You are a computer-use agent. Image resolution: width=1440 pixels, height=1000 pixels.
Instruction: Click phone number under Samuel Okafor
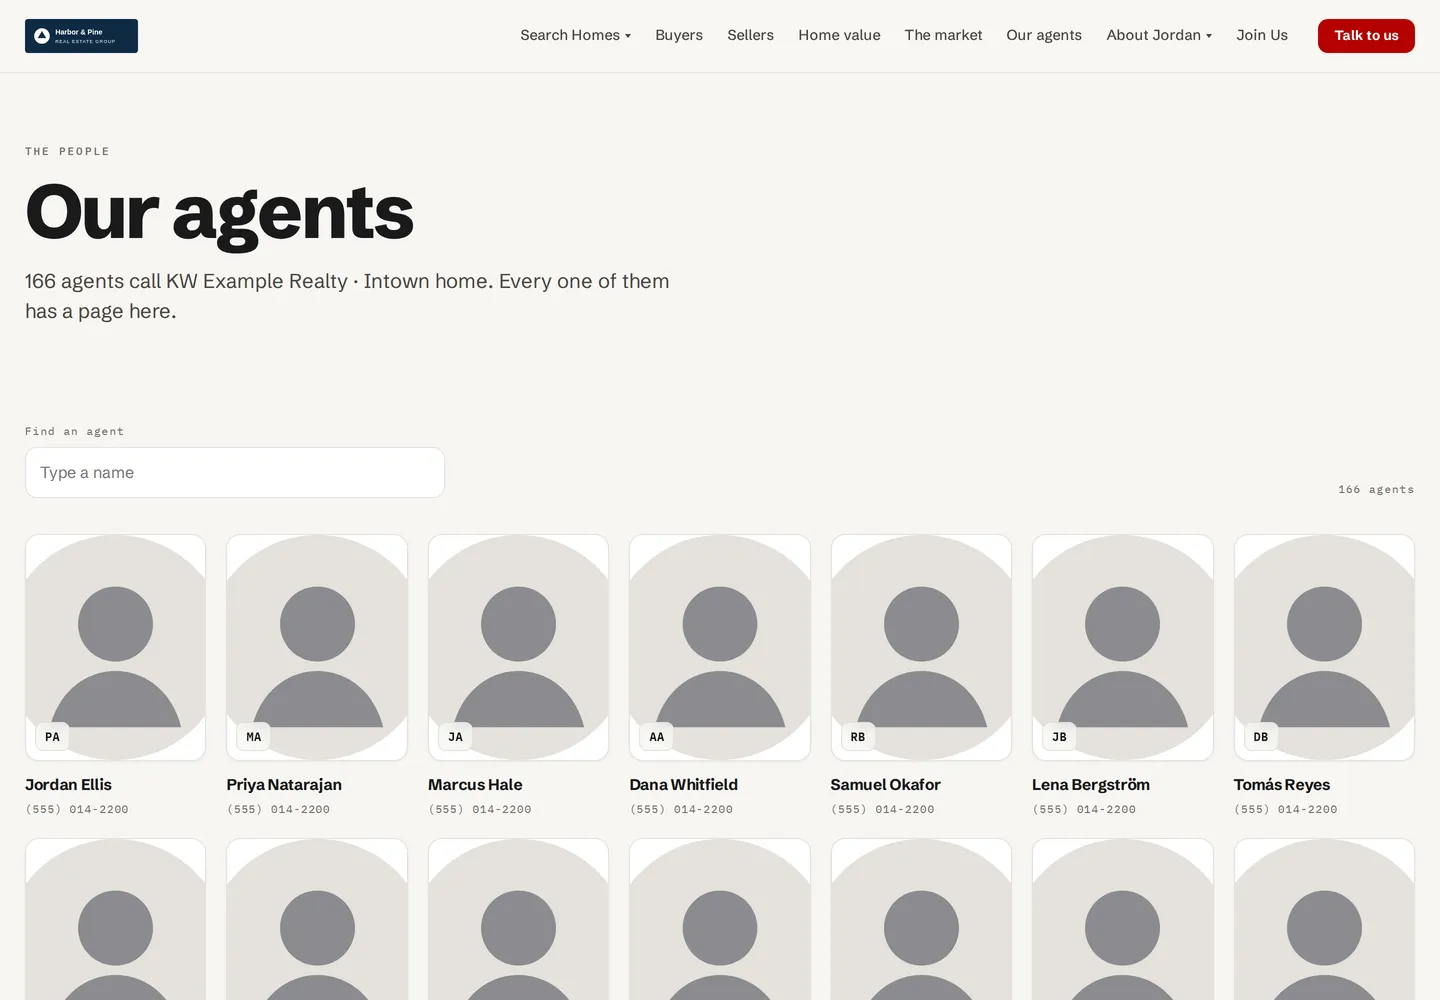click(883, 810)
